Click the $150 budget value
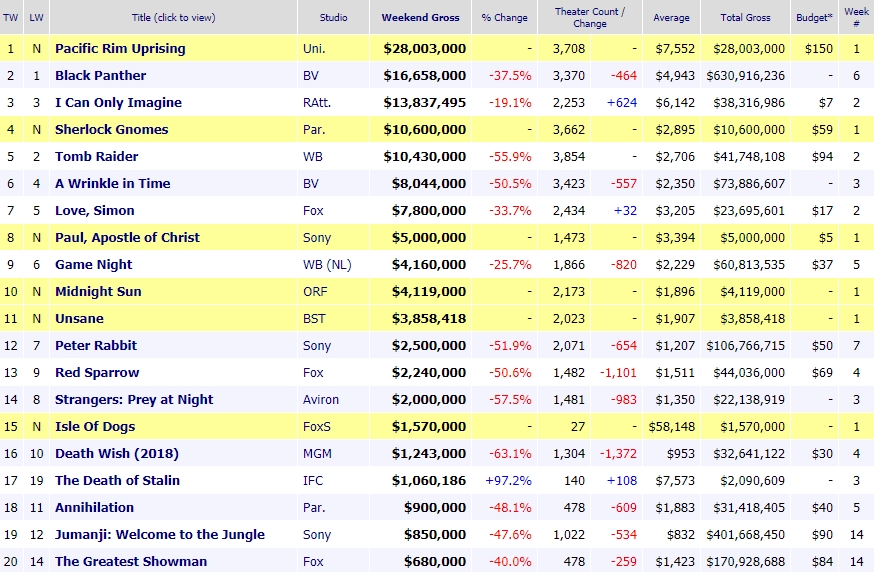This screenshot has width=874, height=572. click(x=819, y=49)
